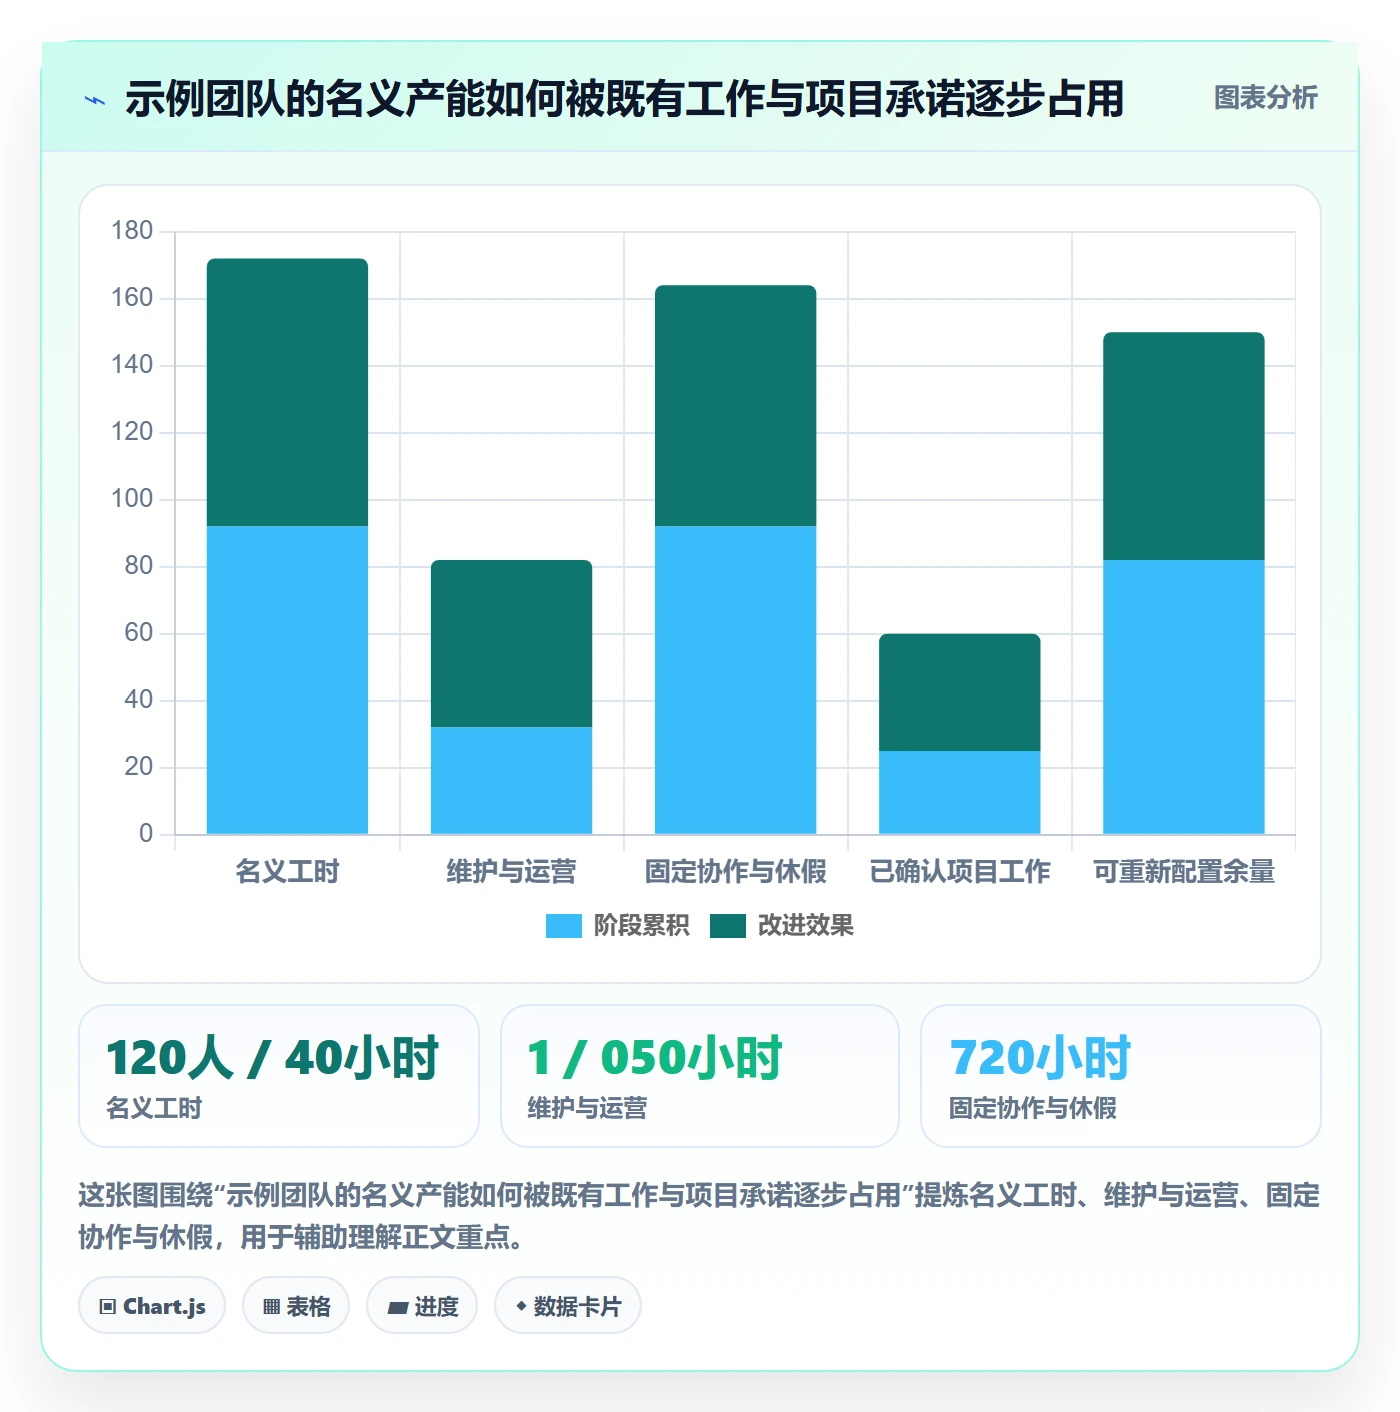Viewport: 1400px width, 1412px height.
Task: Click the dark green segment of the 已确认项目工作 bar
Action: [959, 692]
